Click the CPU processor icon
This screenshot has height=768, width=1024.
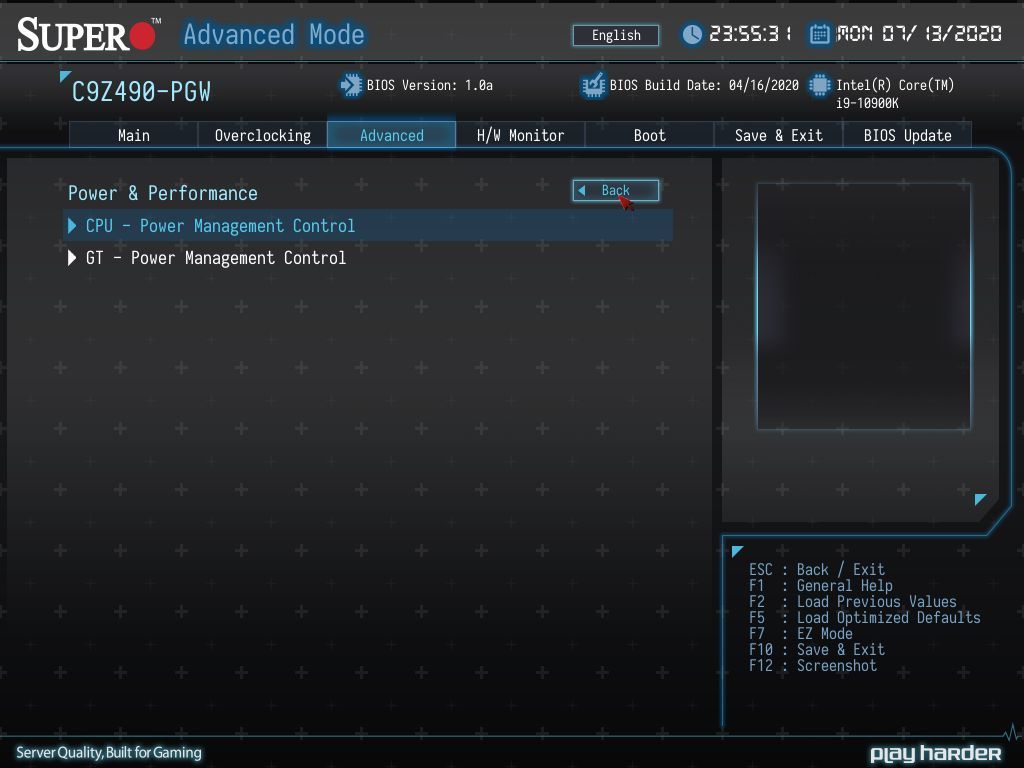click(819, 85)
